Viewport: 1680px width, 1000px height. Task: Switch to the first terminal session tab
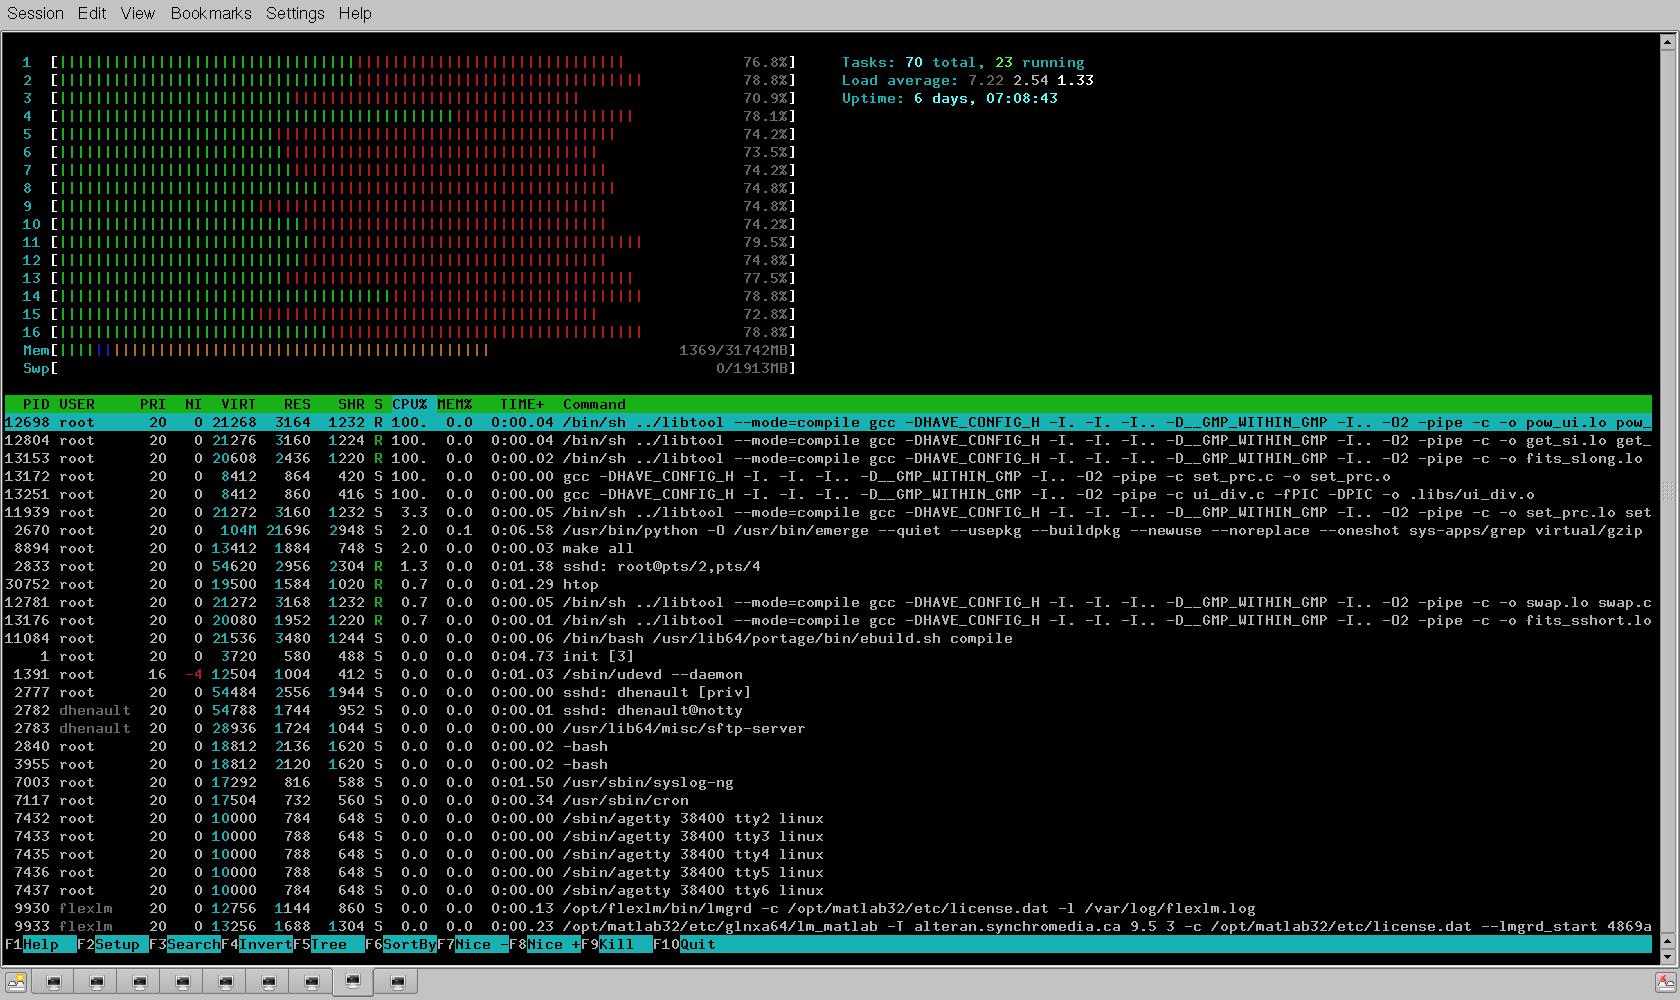[x=54, y=983]
